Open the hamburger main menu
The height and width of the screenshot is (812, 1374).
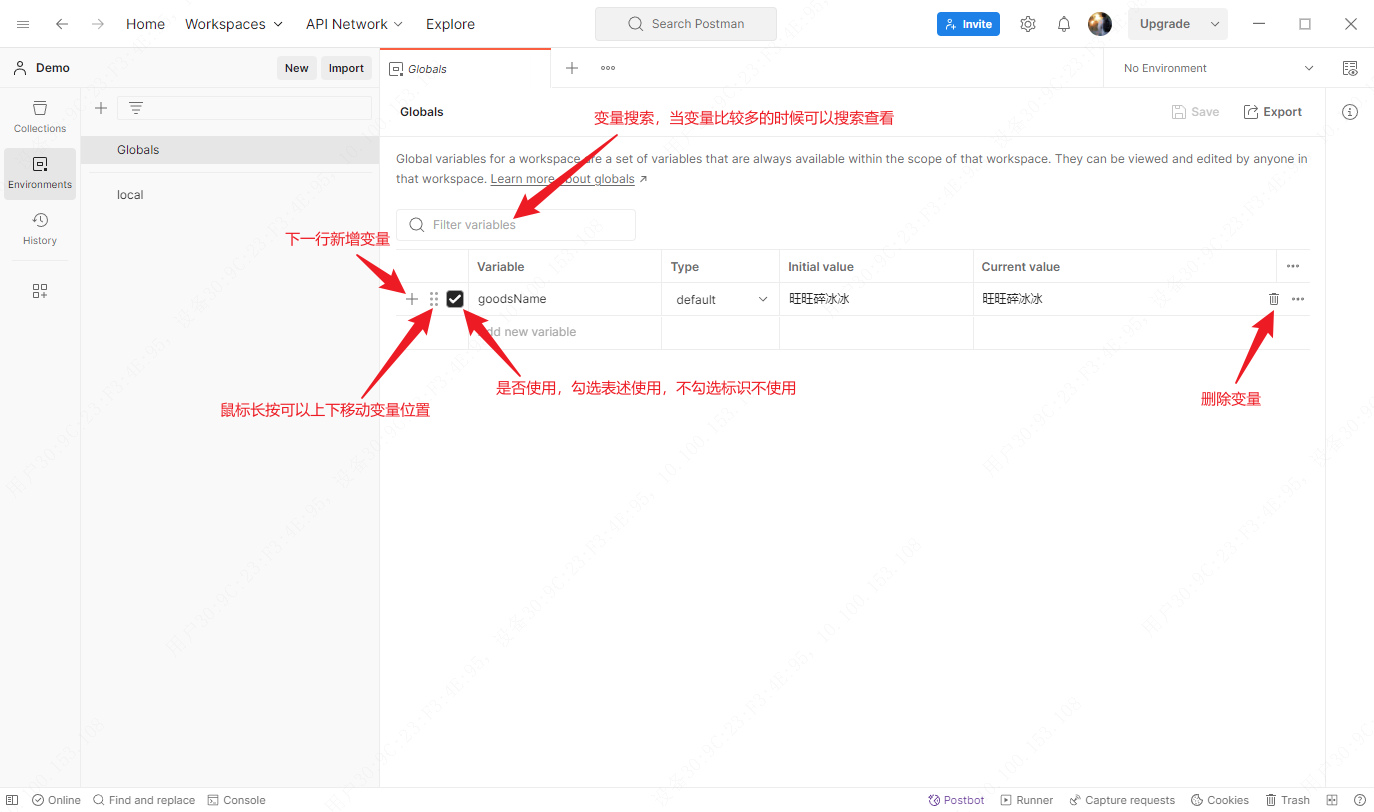click(23, 24)
